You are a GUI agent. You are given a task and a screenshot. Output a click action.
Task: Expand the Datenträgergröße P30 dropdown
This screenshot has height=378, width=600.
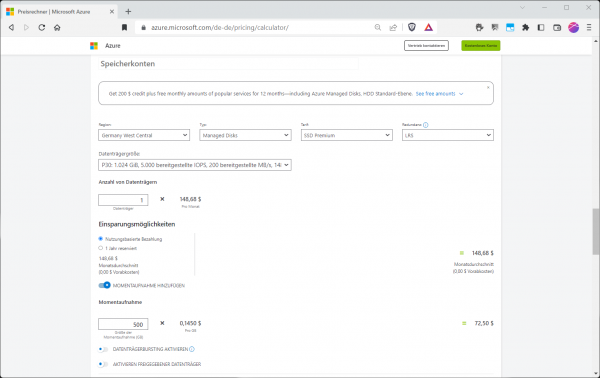pyautogui.click(x=195, y=165)
